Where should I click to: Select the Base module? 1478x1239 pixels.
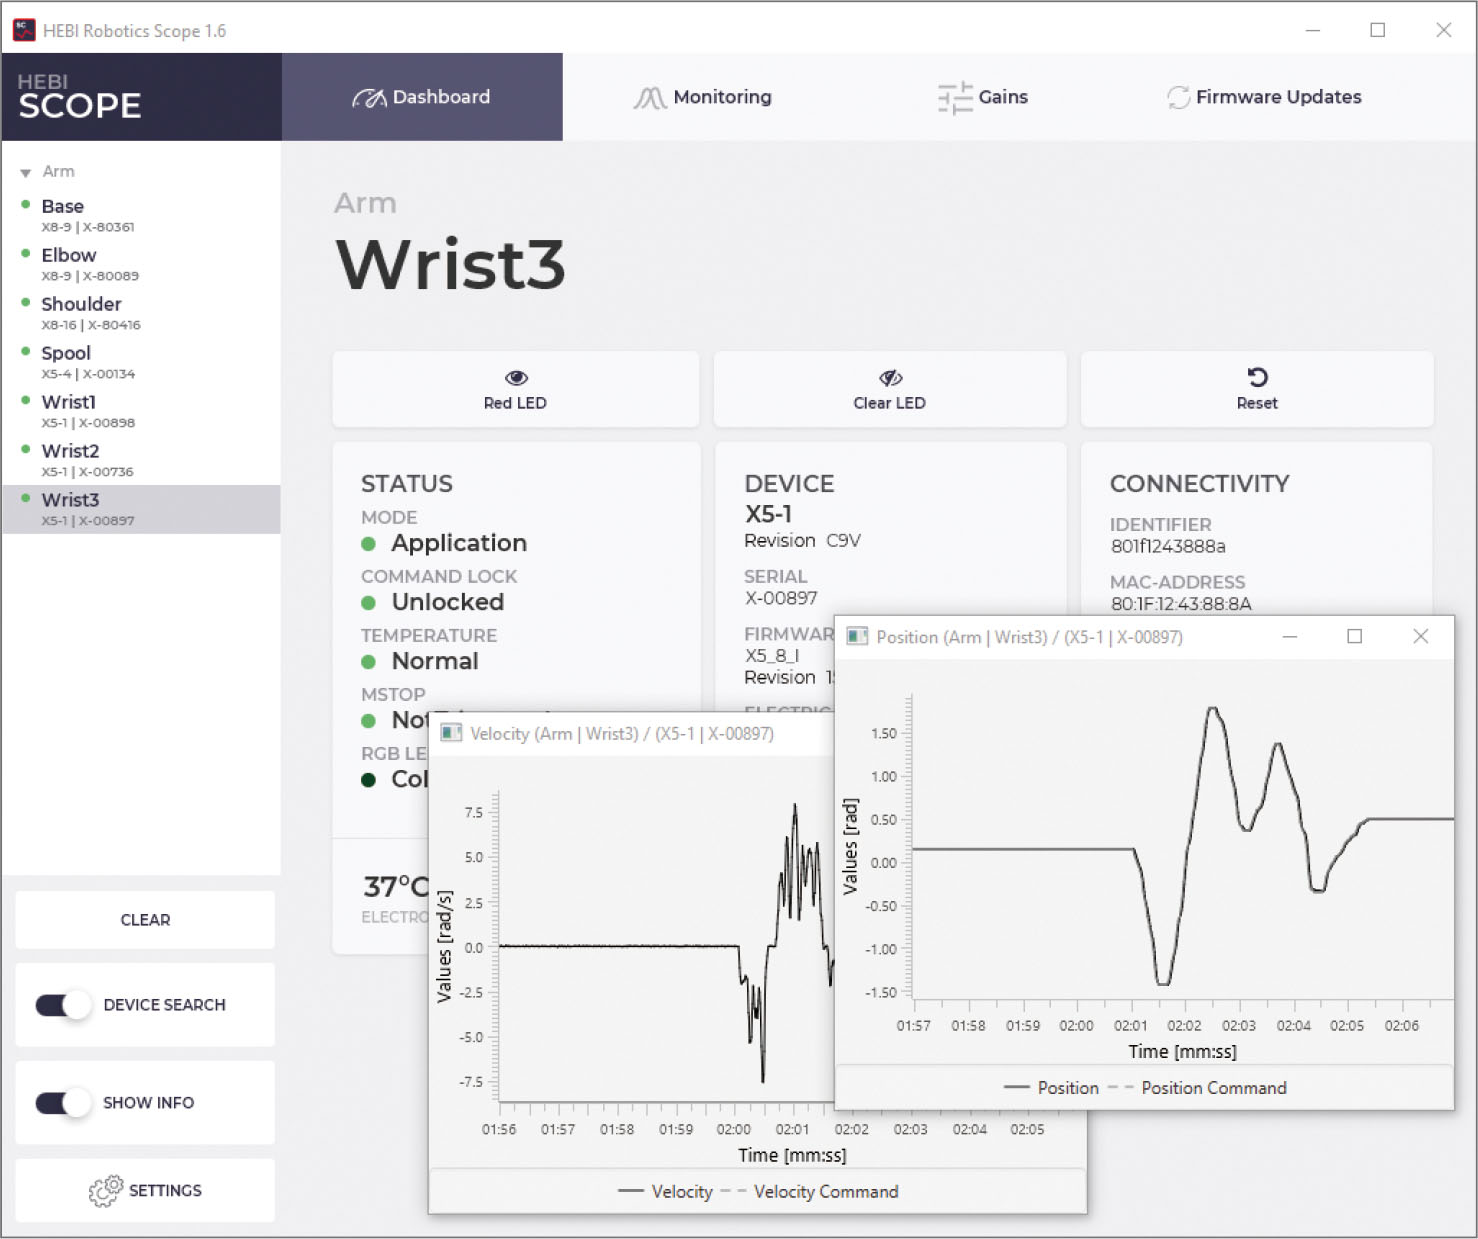pos(141,215)
